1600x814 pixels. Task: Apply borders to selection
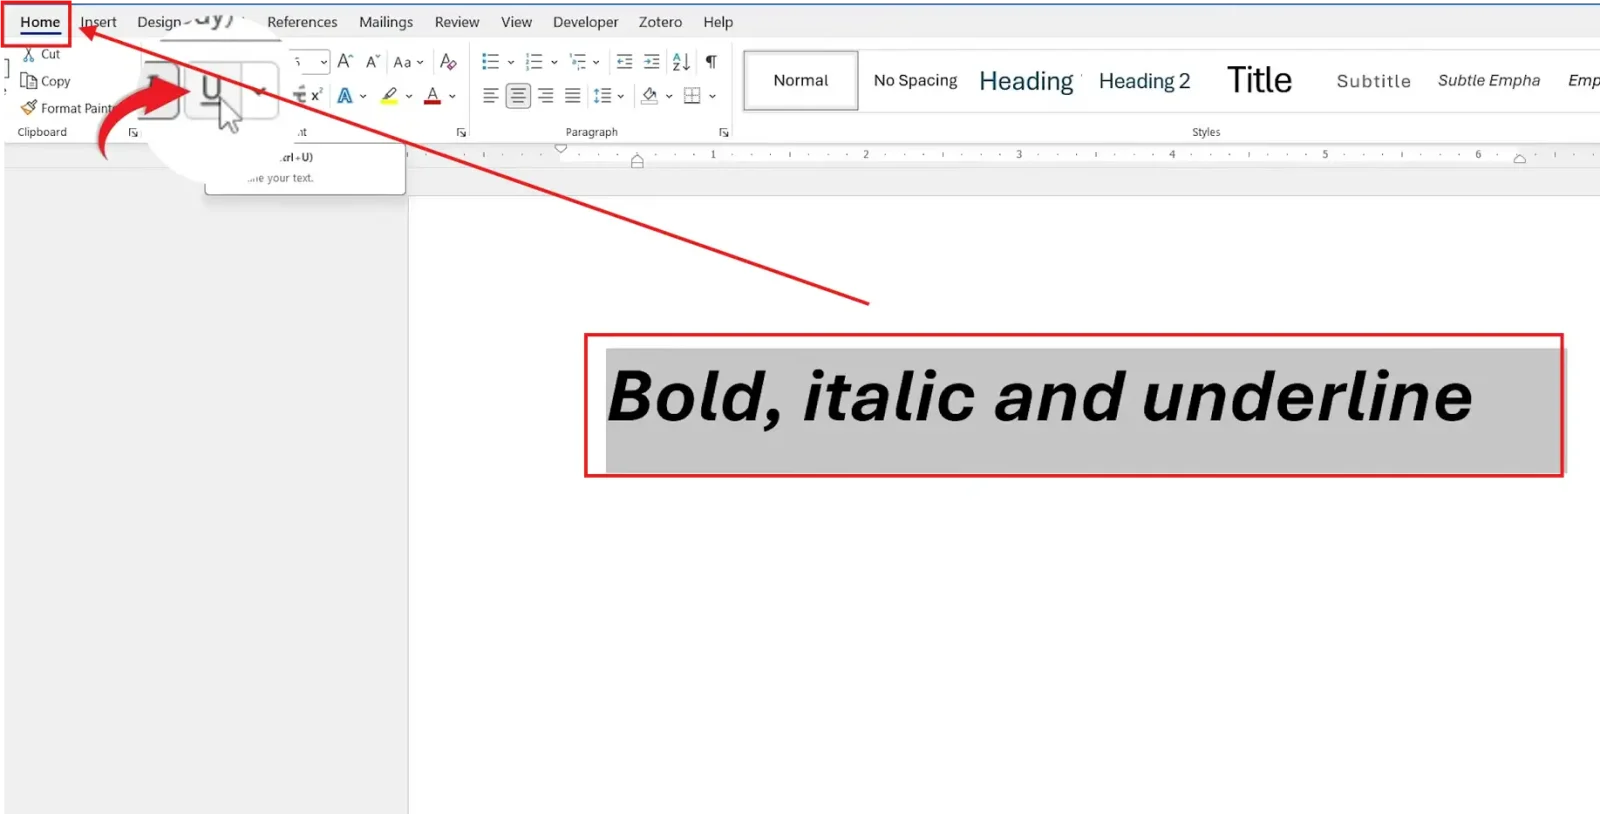692,96
